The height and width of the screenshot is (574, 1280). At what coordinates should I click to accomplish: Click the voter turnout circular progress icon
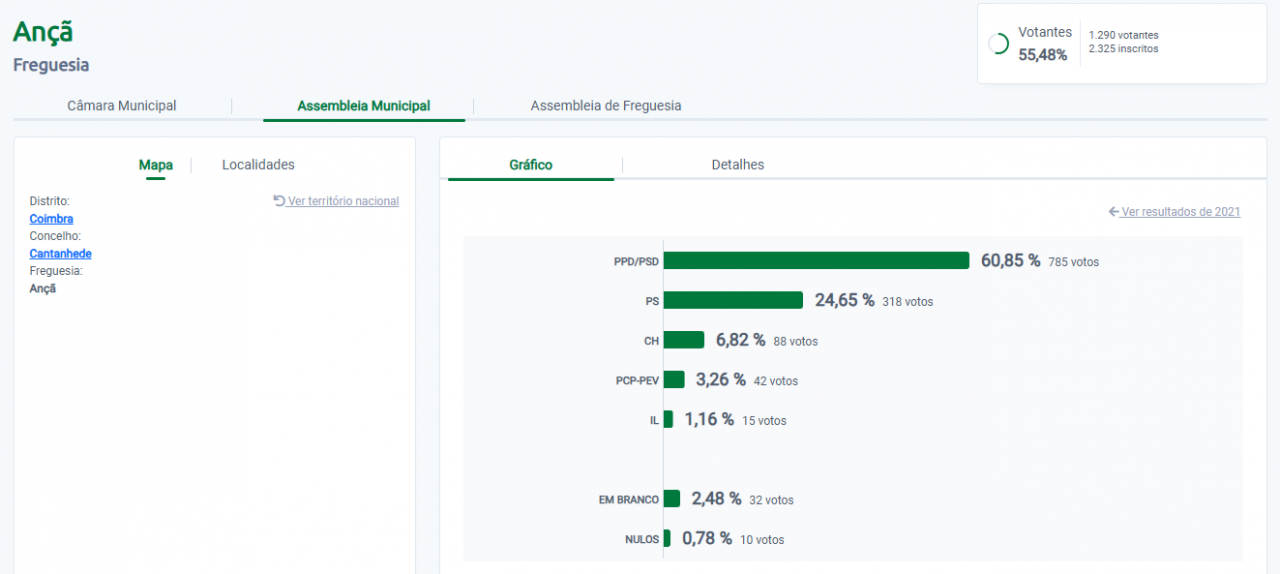998,44
